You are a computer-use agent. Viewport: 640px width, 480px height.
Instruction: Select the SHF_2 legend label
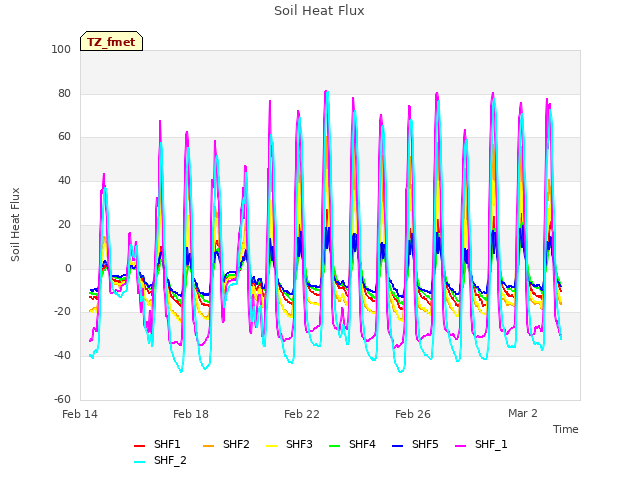click(170, 460)
